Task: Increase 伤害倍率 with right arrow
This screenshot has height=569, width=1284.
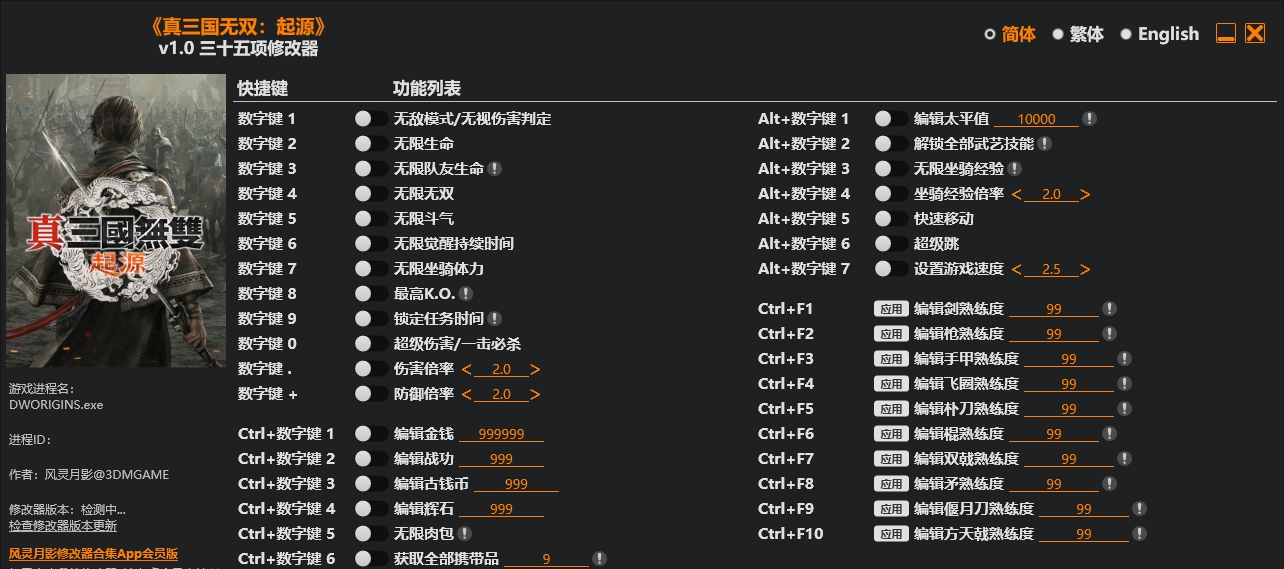Action: click(535, 369)
